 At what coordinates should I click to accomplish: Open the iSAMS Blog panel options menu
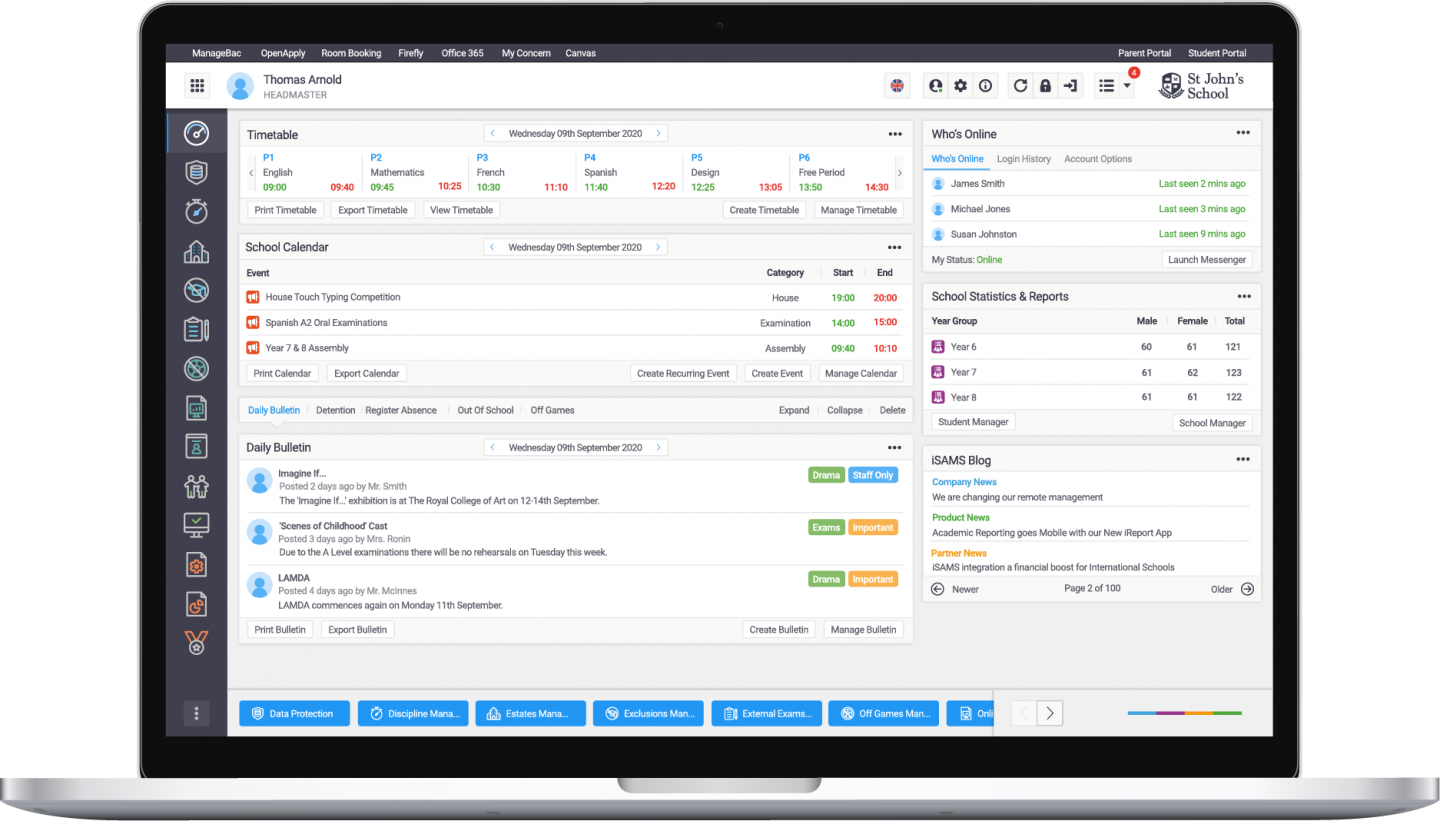coord(1242,460)
